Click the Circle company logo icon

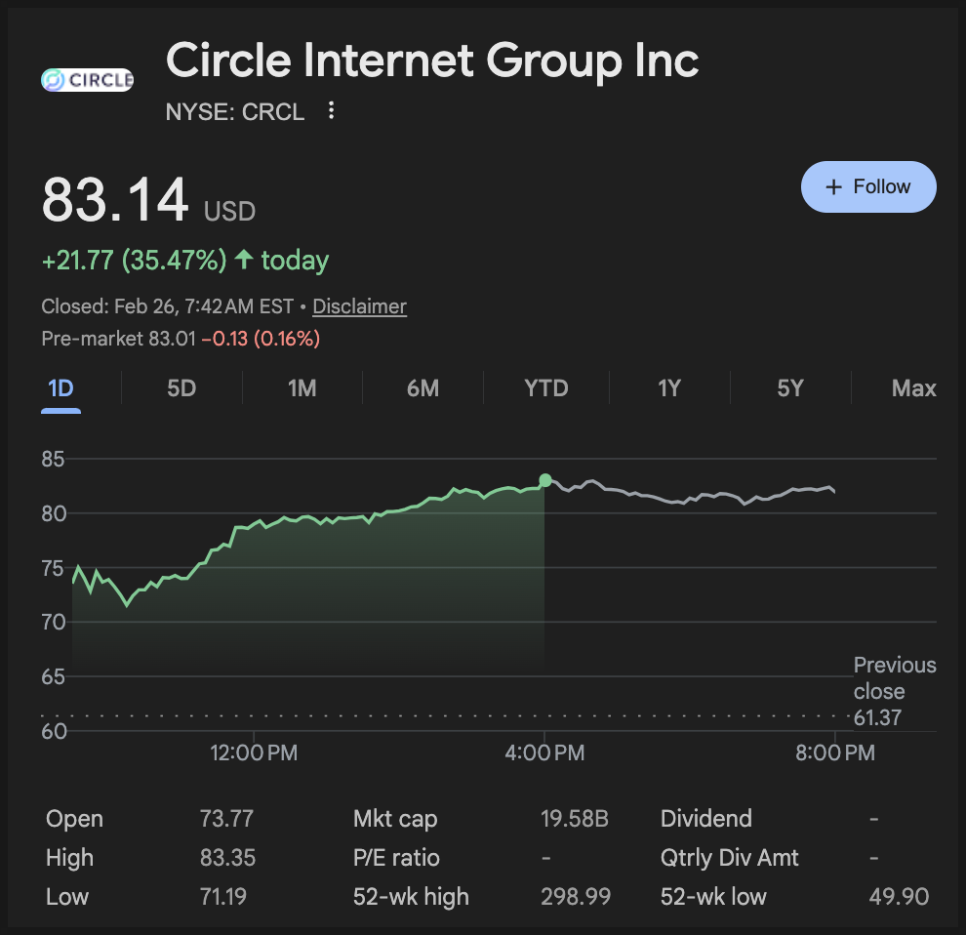(x=87, y=80)
